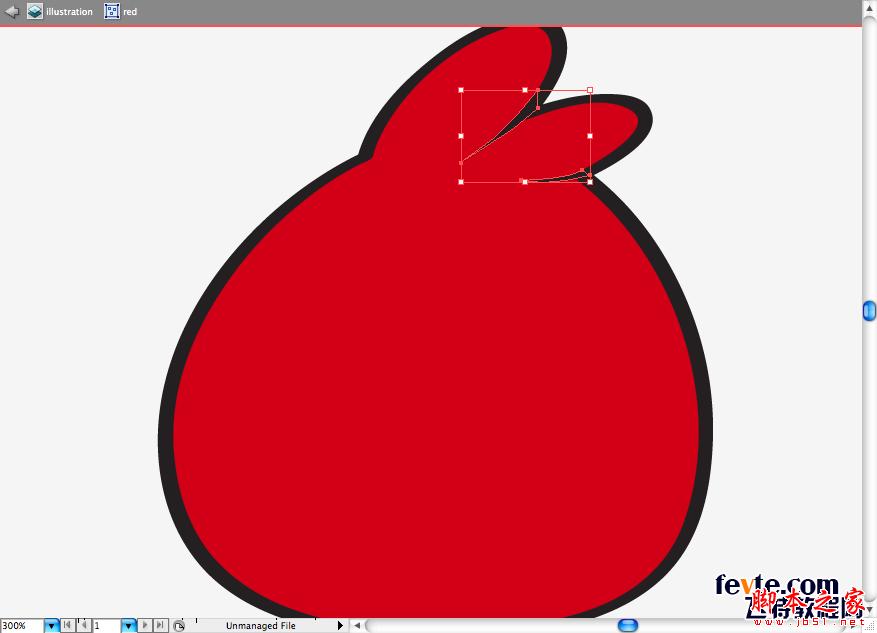Screen dimensions: 877x633
Task: Click the bounding box top-left corner handle
Action: pos(461,90)
